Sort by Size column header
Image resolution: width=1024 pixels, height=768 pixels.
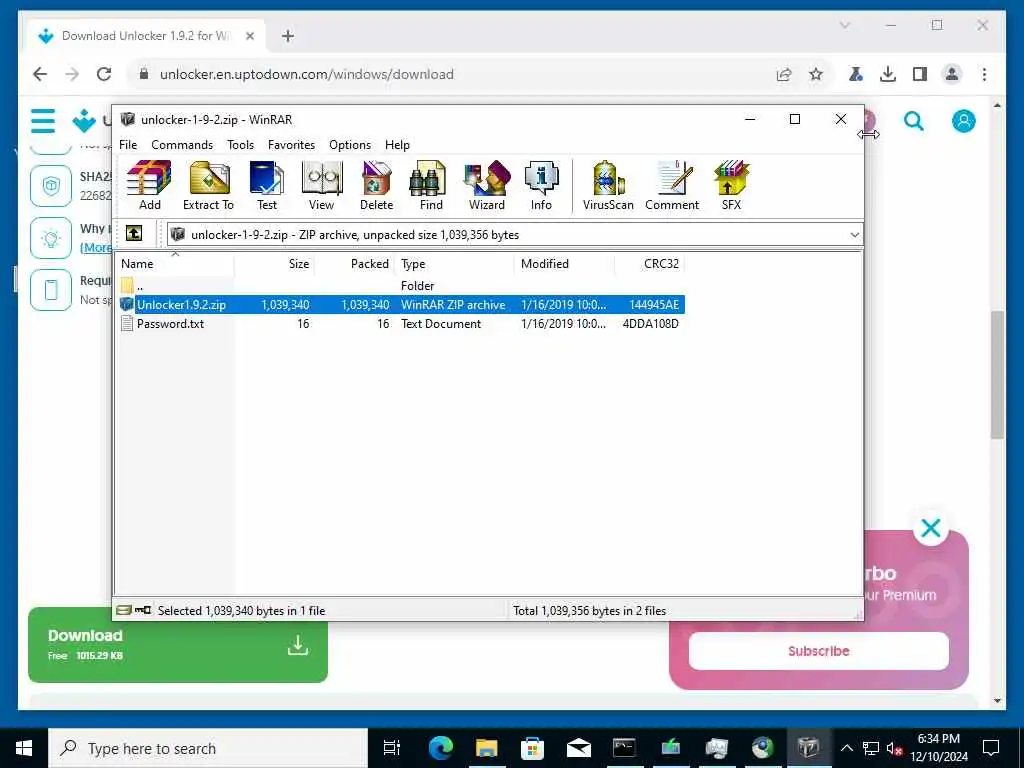pyautogui.click(x=274, y=264)
